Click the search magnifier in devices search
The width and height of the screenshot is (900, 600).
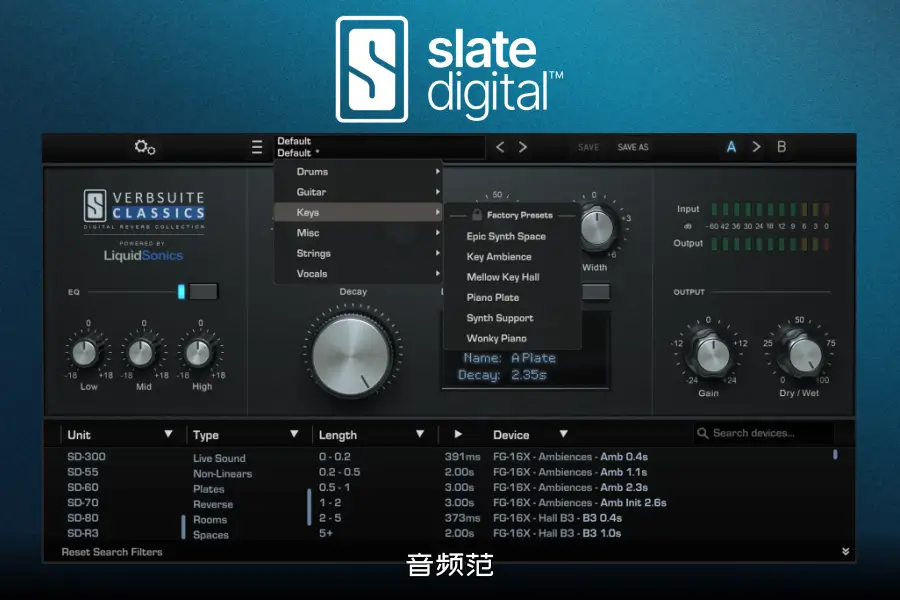[x=705, y=433]
